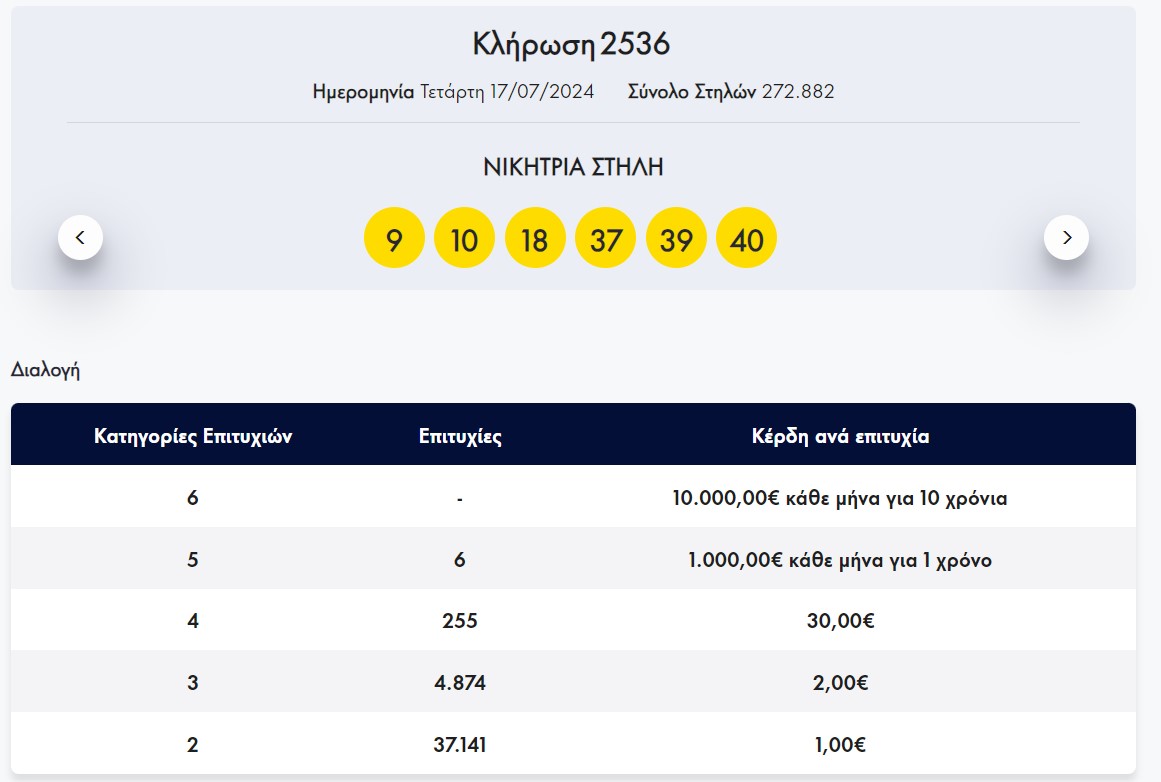This screenshot has height=782, width=1161.
Task: Click the Σύνολο Στηλών value 272.882
Action: 798,92
